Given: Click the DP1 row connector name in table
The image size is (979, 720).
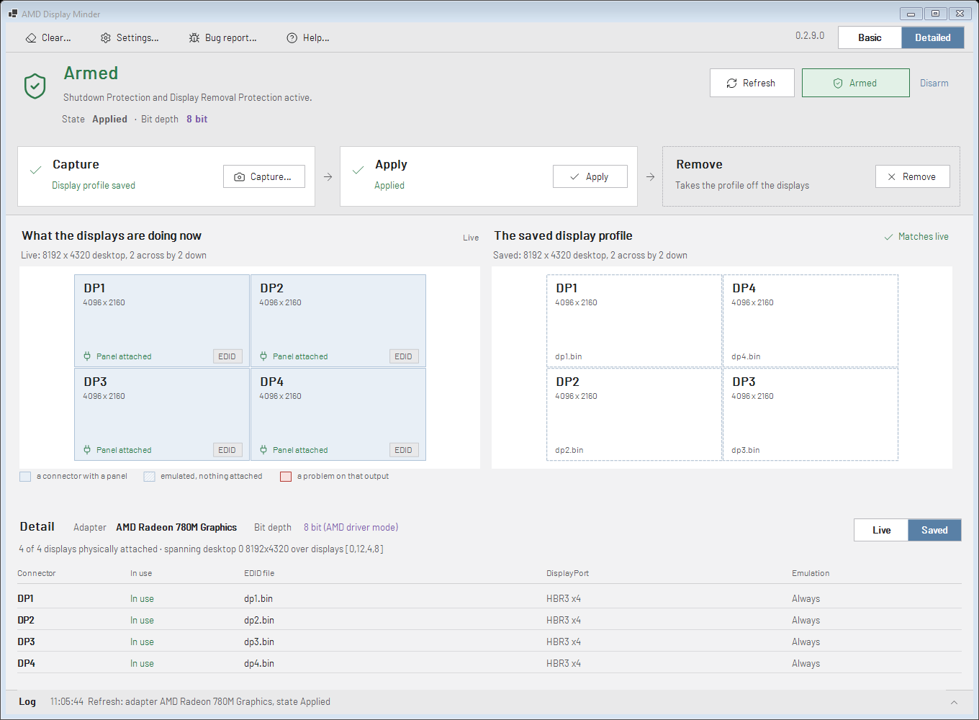Looking at the screenshot, I should point(26,599).
